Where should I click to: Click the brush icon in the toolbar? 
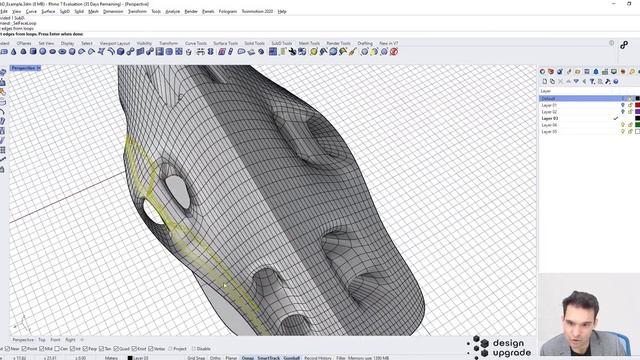(x=353, y=52)
